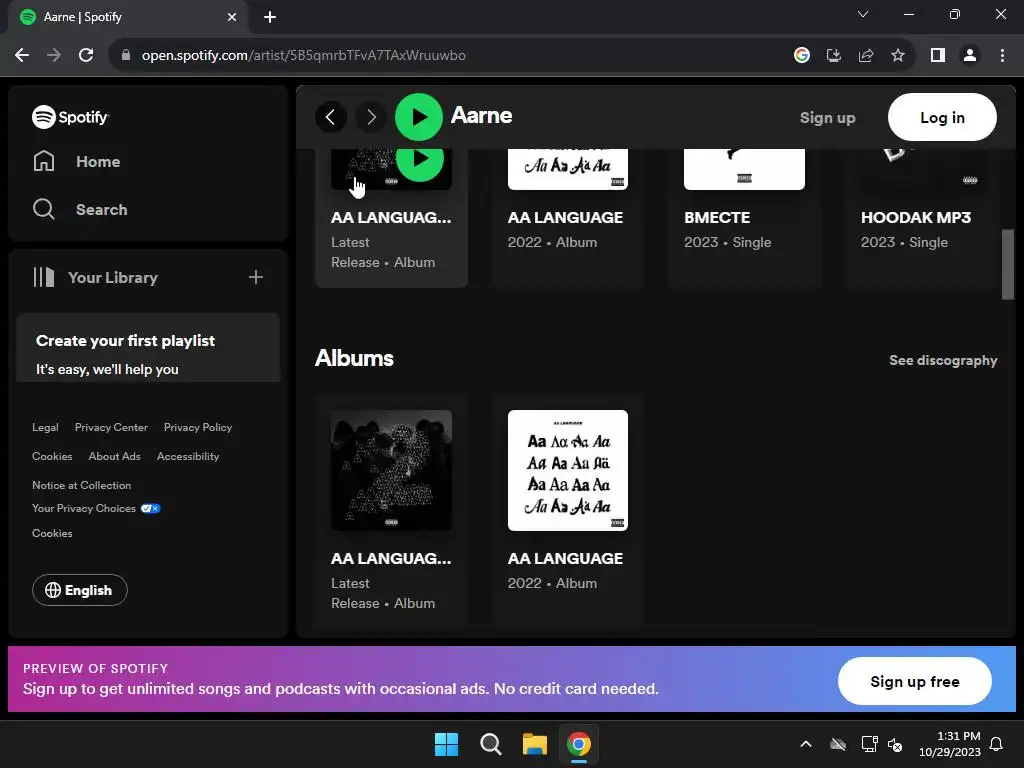Viewport: 1024px width, 768px height.
Task: Open a new browser tab
Action: [x=270, y=17]
